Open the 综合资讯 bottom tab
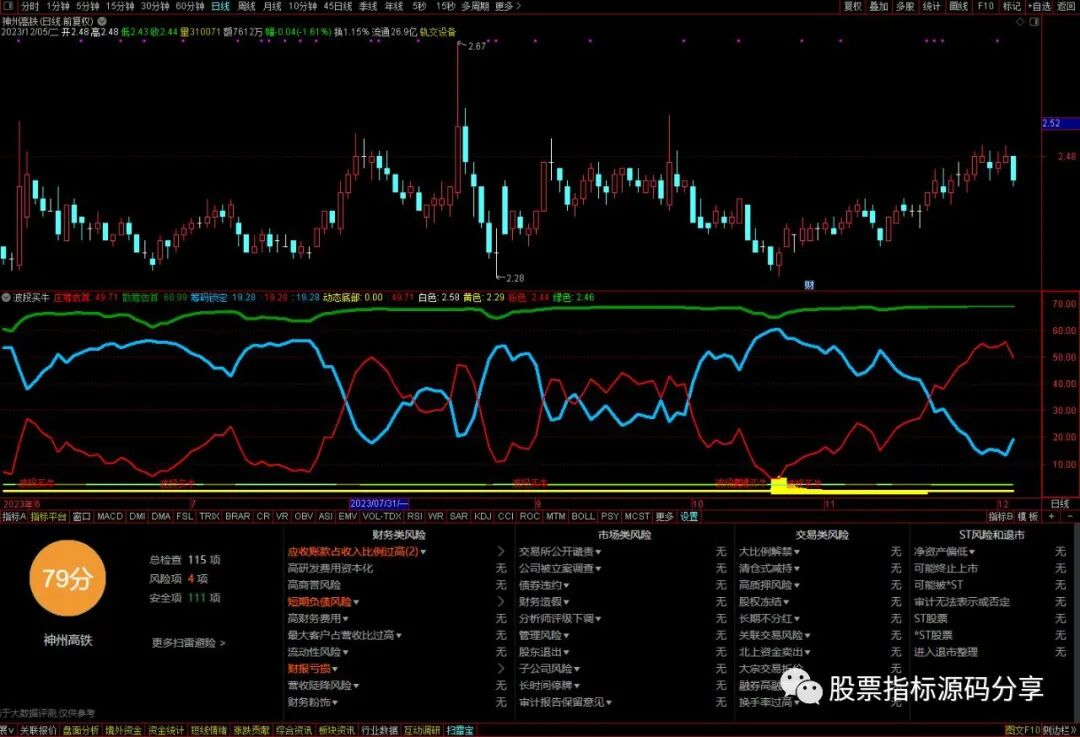This screenshot has width=1080, height=737. click(293, 731)
